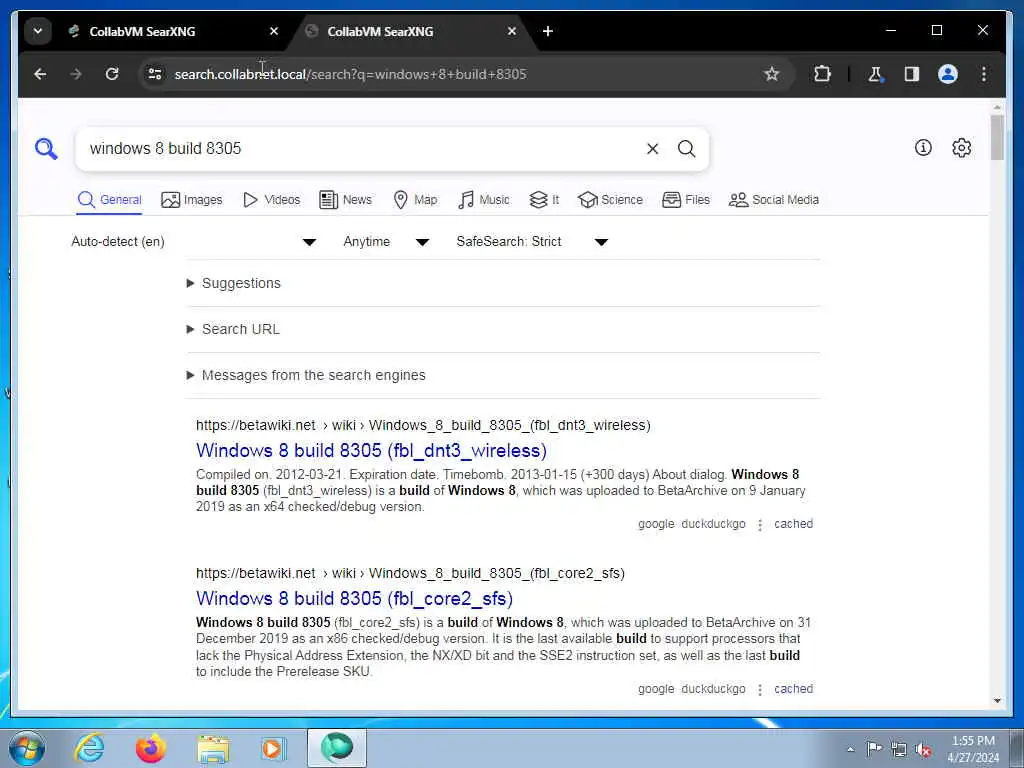
Task: Click betawiki.net URL of fbl_core2_sfs result
Action: [x=410, y=573]
